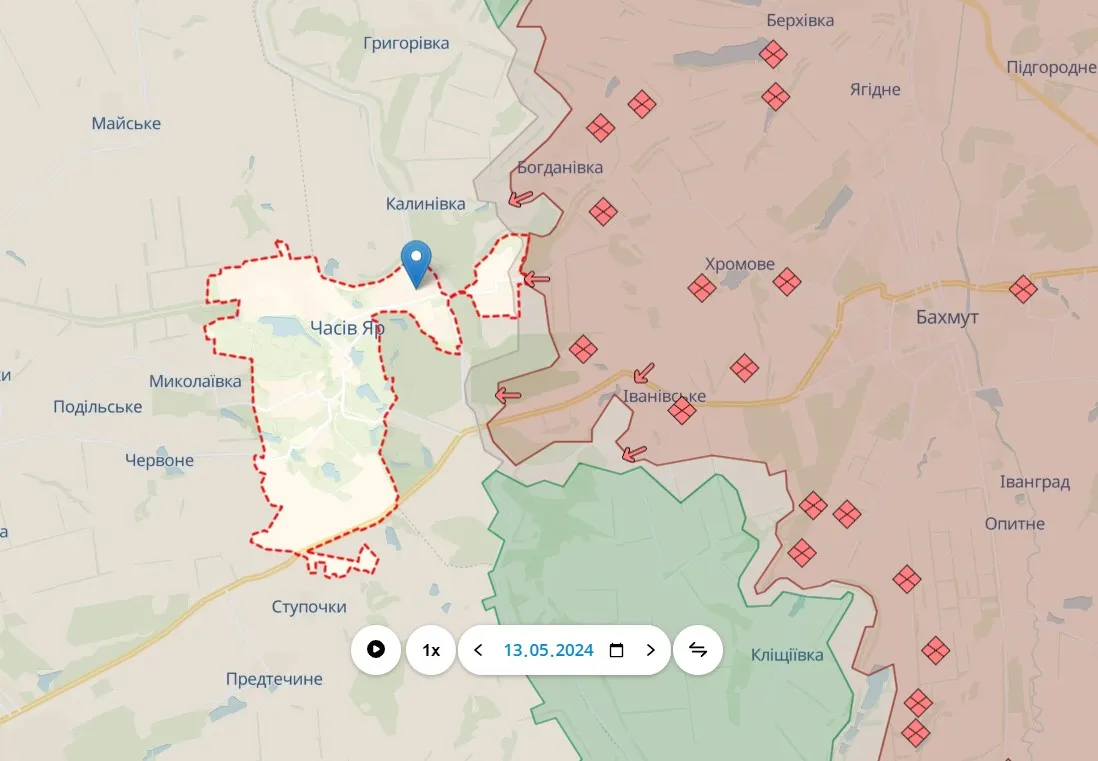The image size is (1098, 761).
Task: Click the combat marker beside Берхівка
Action: [x=773, y=54]
